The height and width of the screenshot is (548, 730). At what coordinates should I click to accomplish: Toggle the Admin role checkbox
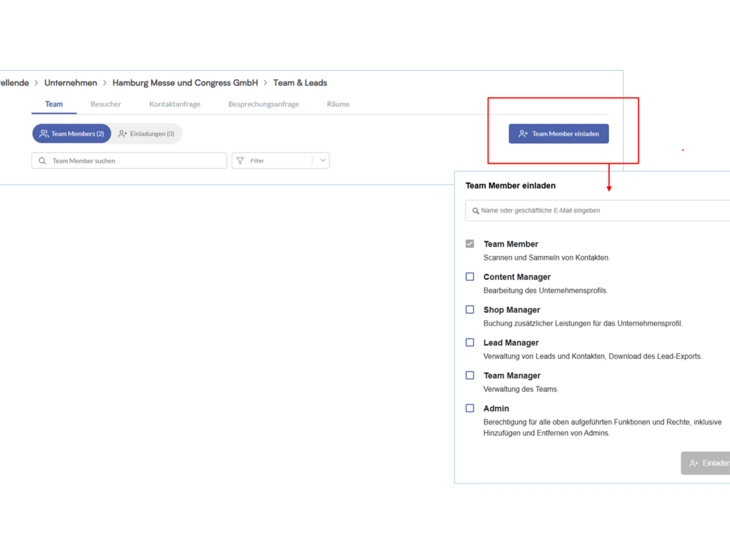coord(470,408)
